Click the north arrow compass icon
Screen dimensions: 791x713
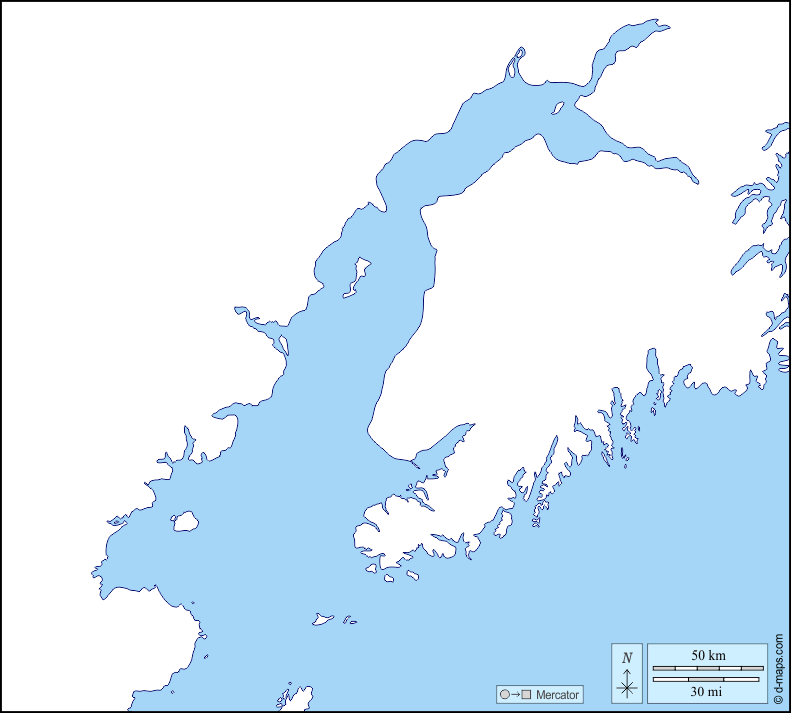(627, 674)
